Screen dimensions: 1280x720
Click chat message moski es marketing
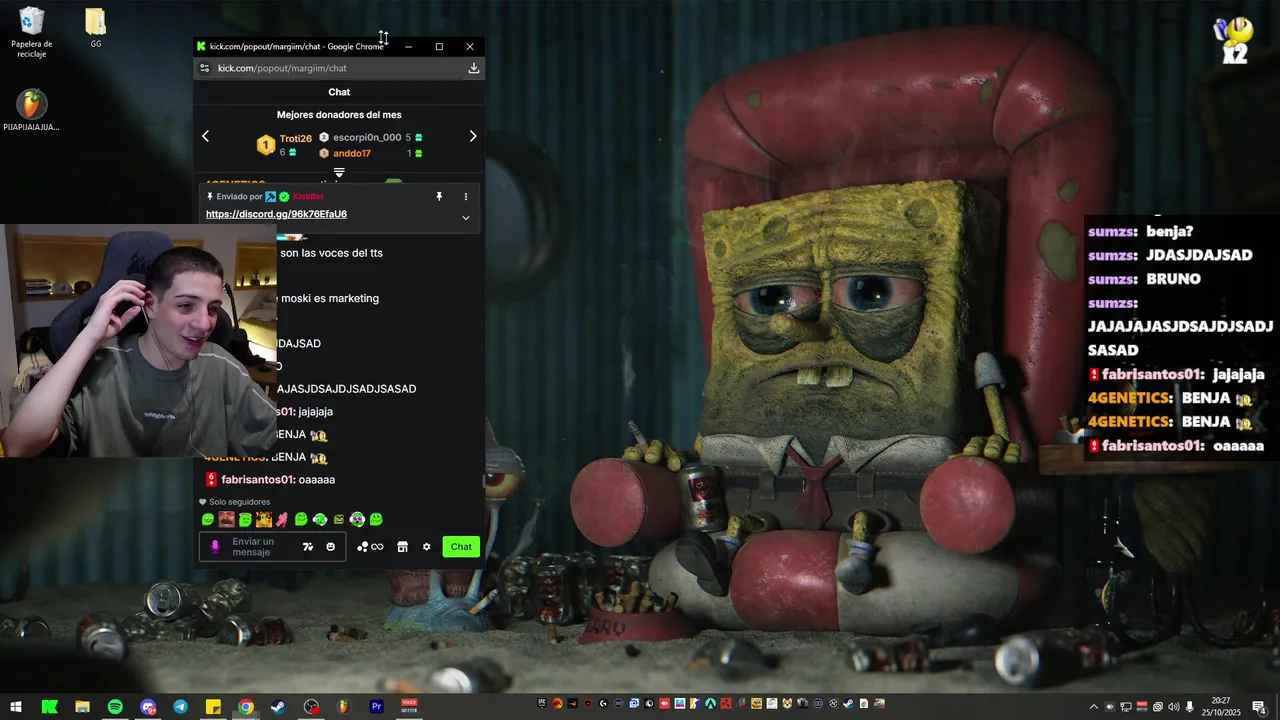click(330, 298)
